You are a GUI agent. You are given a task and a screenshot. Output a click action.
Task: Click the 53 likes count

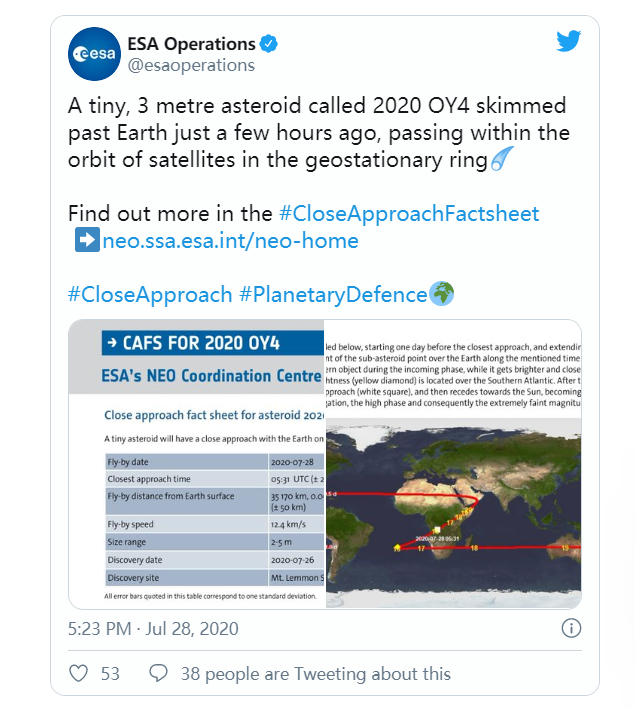pos(110,673)
